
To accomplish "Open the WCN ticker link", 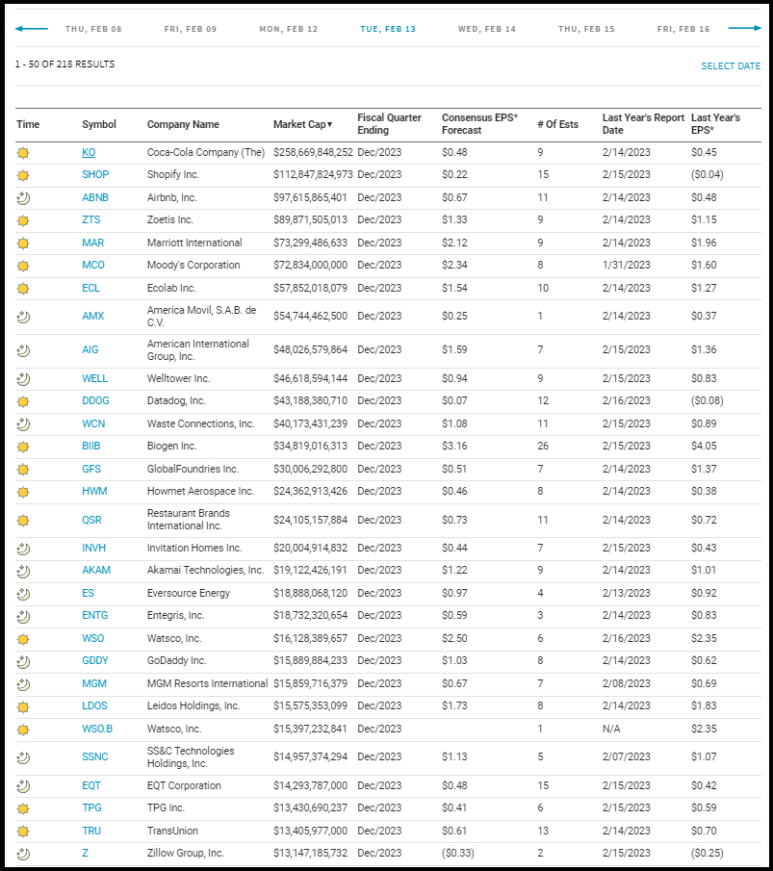I will tap(93, 423).
